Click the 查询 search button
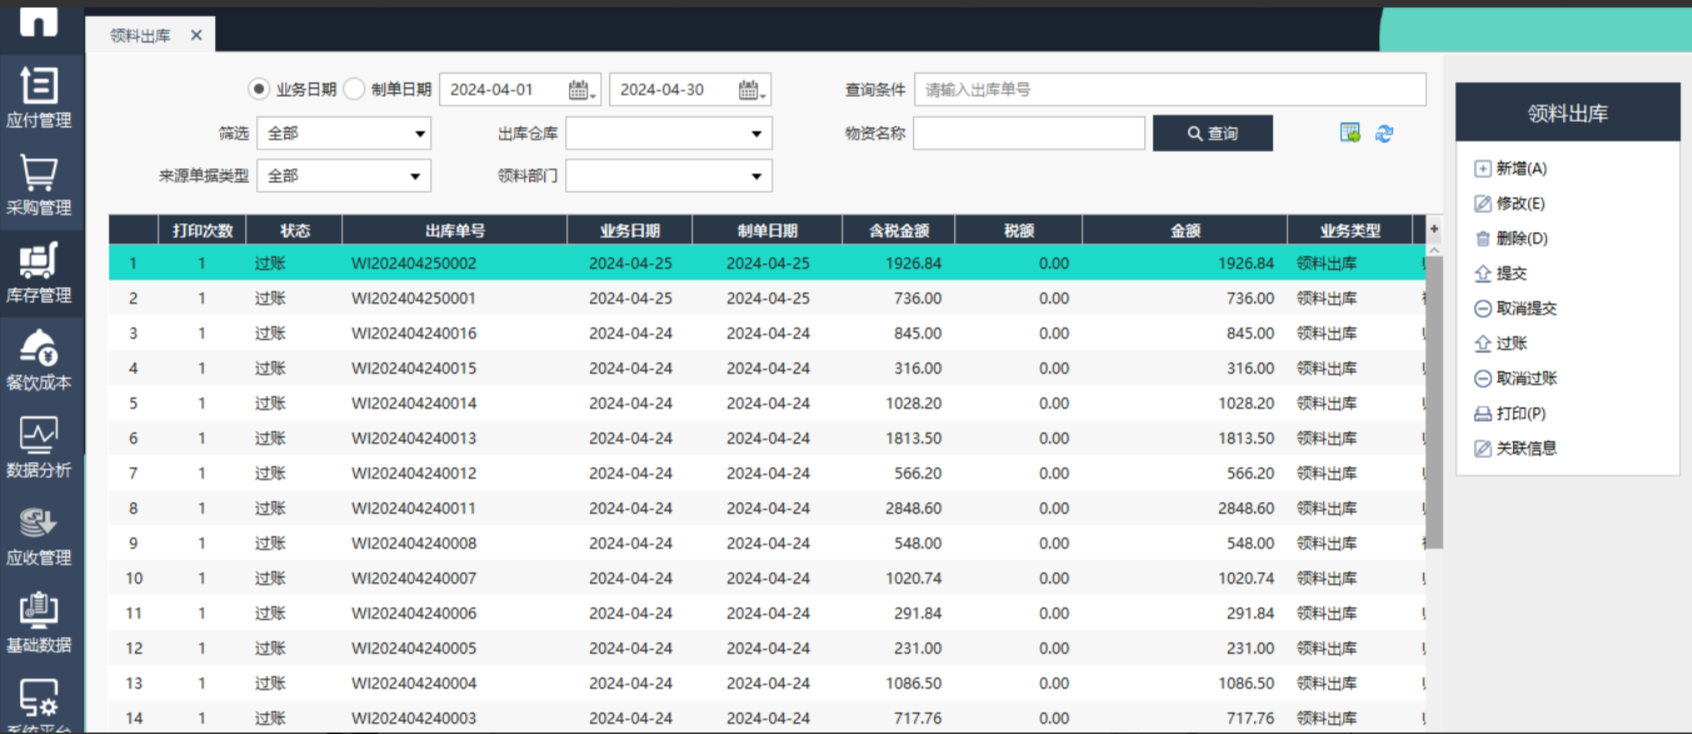Viewport: 1692px width, 734px height. pyautogui.click(x=1212, y=133)
